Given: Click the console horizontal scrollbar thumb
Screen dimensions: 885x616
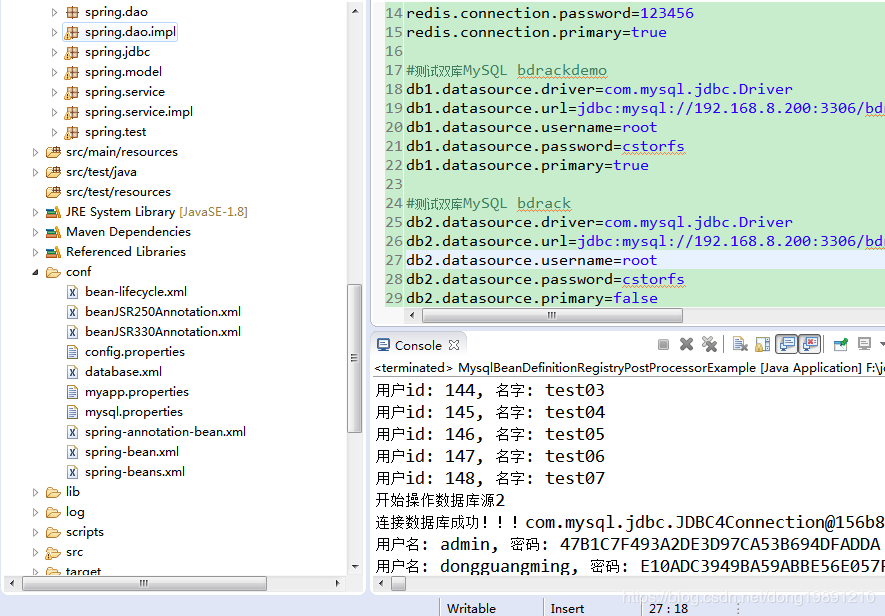Looking at the screenshot, I should pyautogui.click(x=398, y=583).
